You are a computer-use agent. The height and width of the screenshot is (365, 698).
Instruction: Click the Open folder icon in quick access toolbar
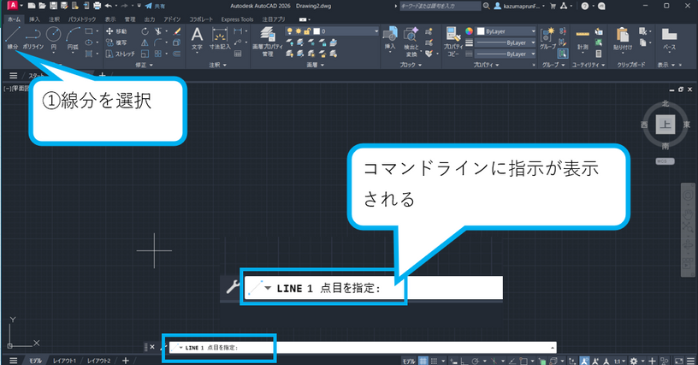tap(42, 6)
